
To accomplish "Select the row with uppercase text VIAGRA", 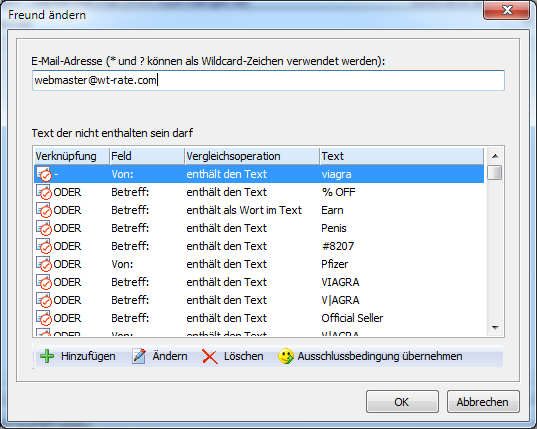I will tap(259, 282).
